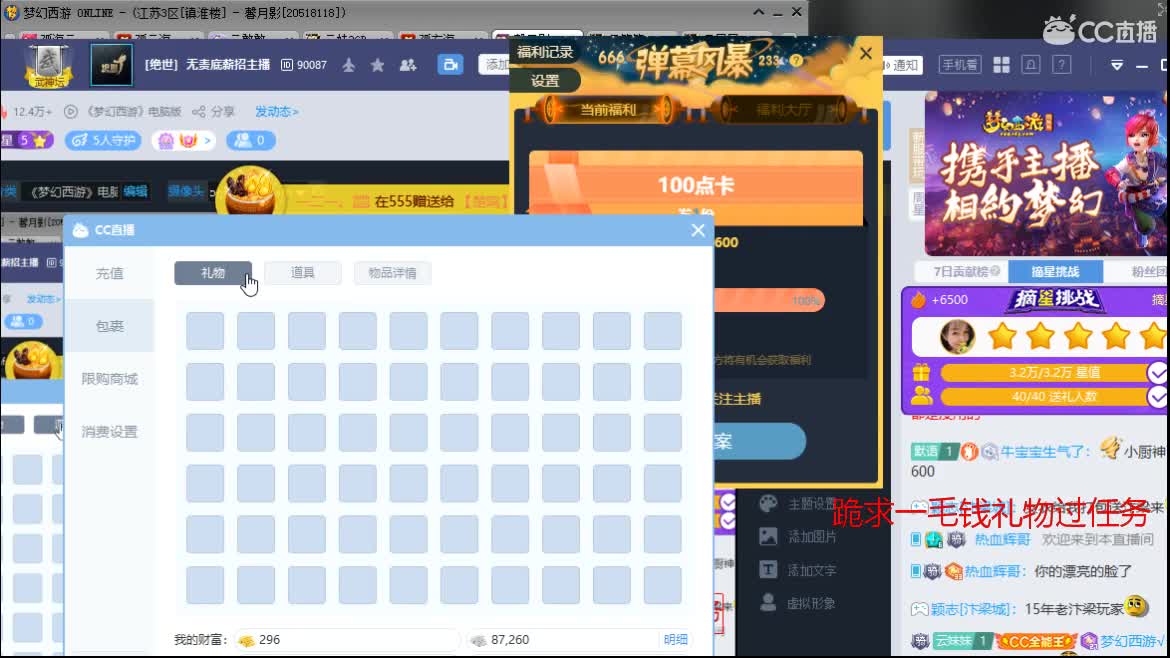Click the 3.2万/3.2万 星值 progress bar

pyautogui.click(x=1054, y=372)
